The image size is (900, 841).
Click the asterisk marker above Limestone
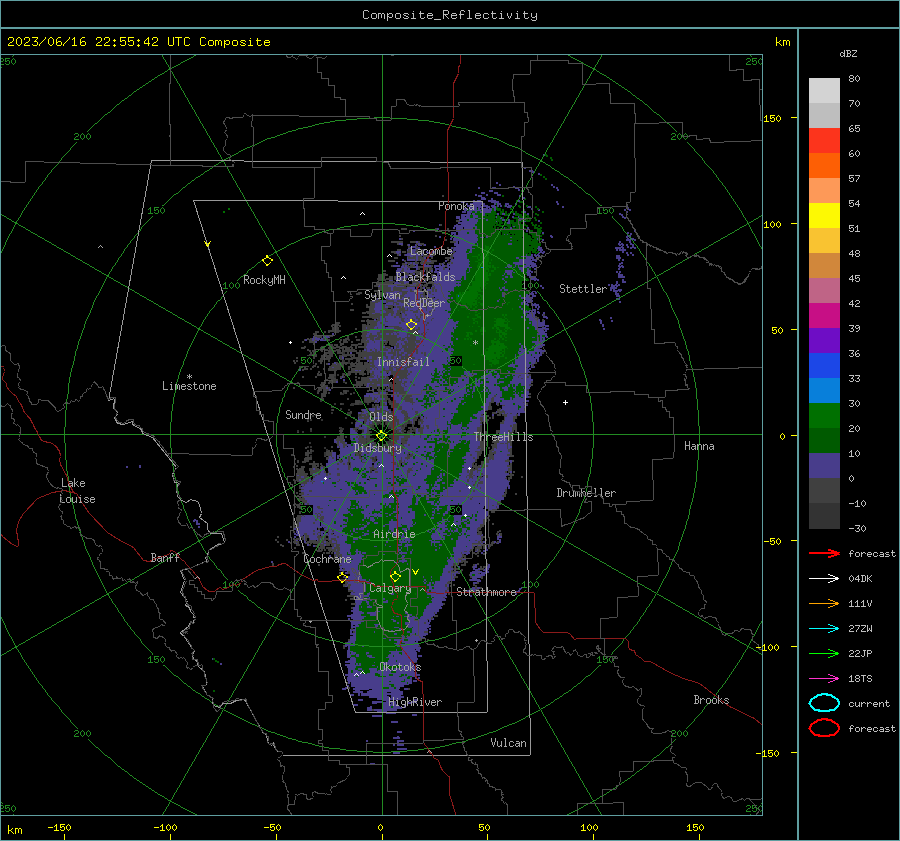[x=189, y=377]
